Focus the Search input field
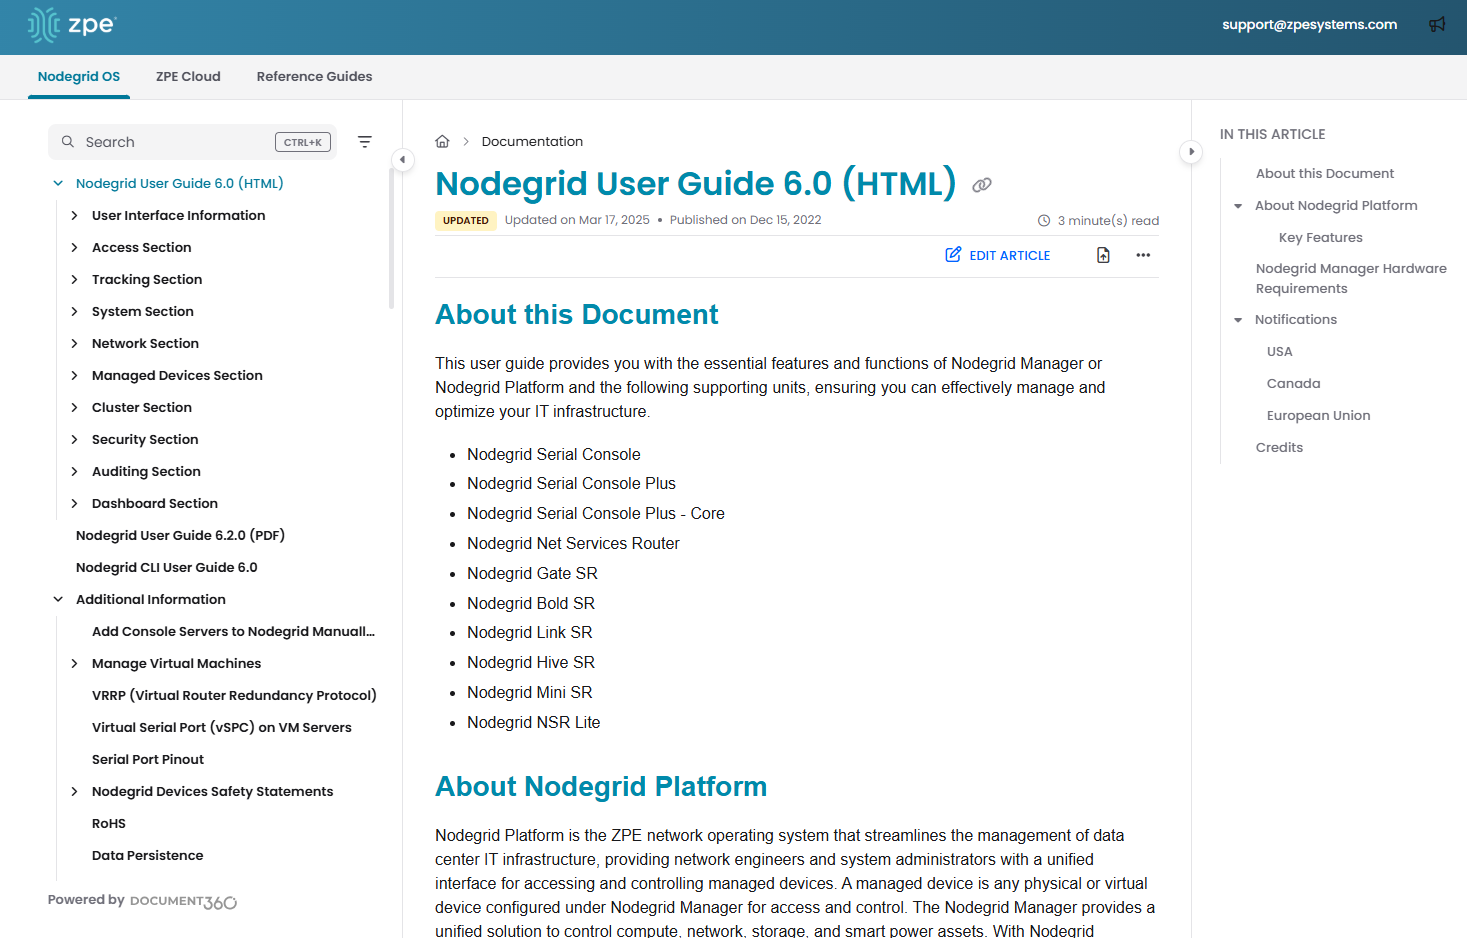The width and height of the screenshot is (1467, 938). (x=192, y=142)
